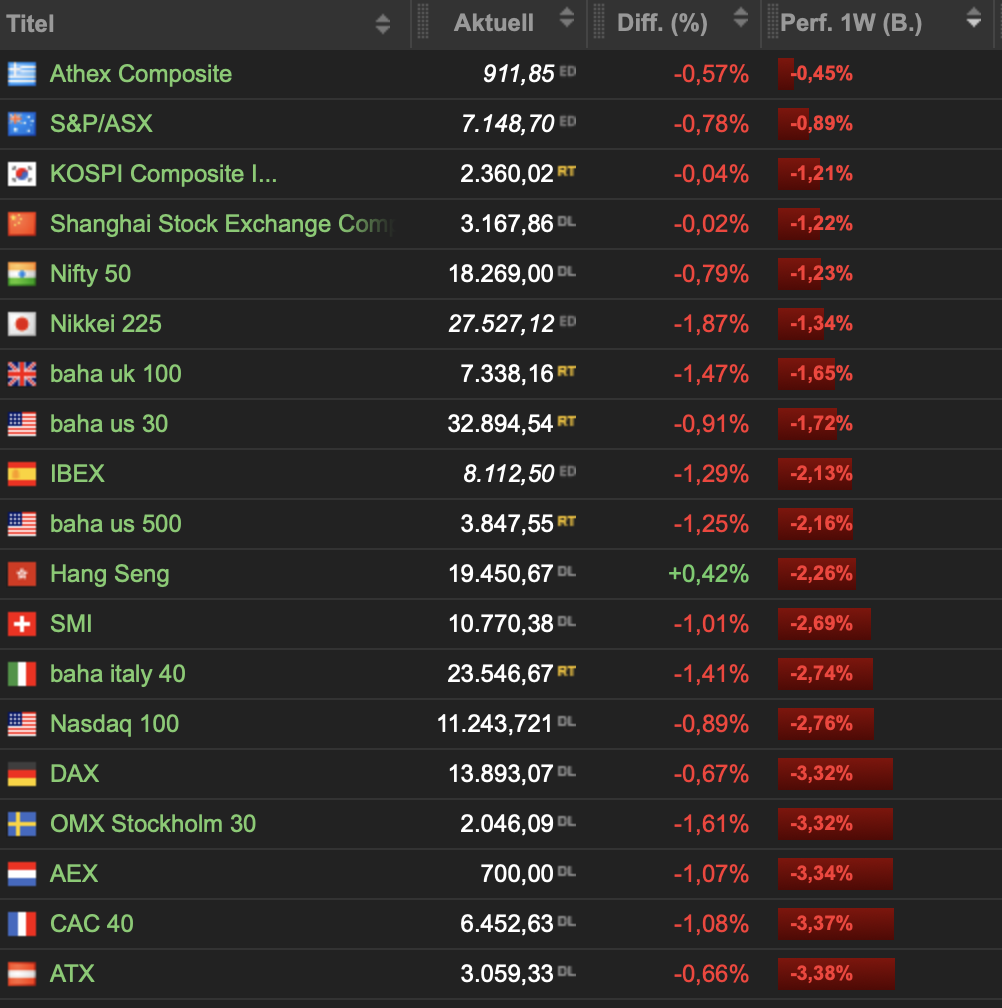Click the US flag beside Nasdaq 100
Viewport: 1002px width, 1008px height.
click(22, 724)
